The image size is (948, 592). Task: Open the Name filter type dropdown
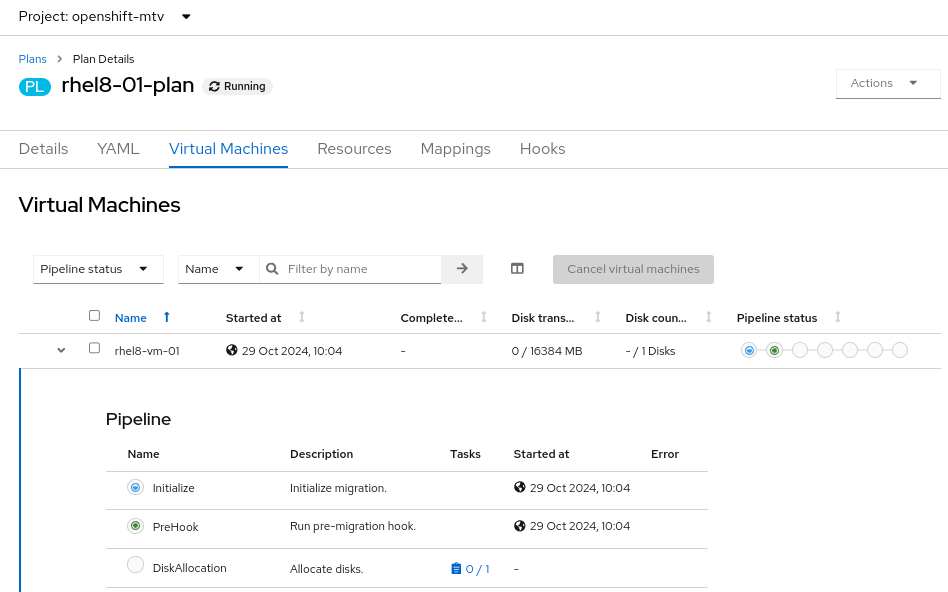(218, 269)
